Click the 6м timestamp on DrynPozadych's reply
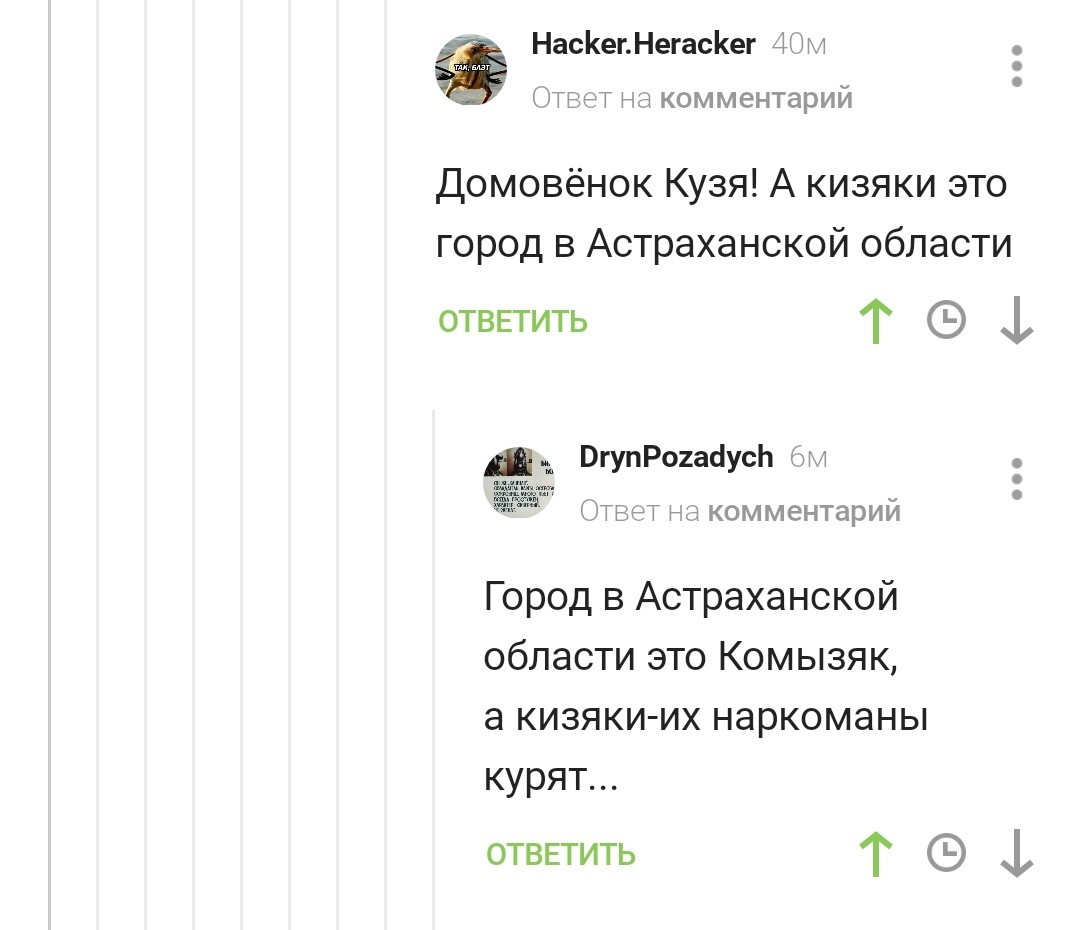The height and width of the screenshot is (930, 1080). click(x=808, y=457)
